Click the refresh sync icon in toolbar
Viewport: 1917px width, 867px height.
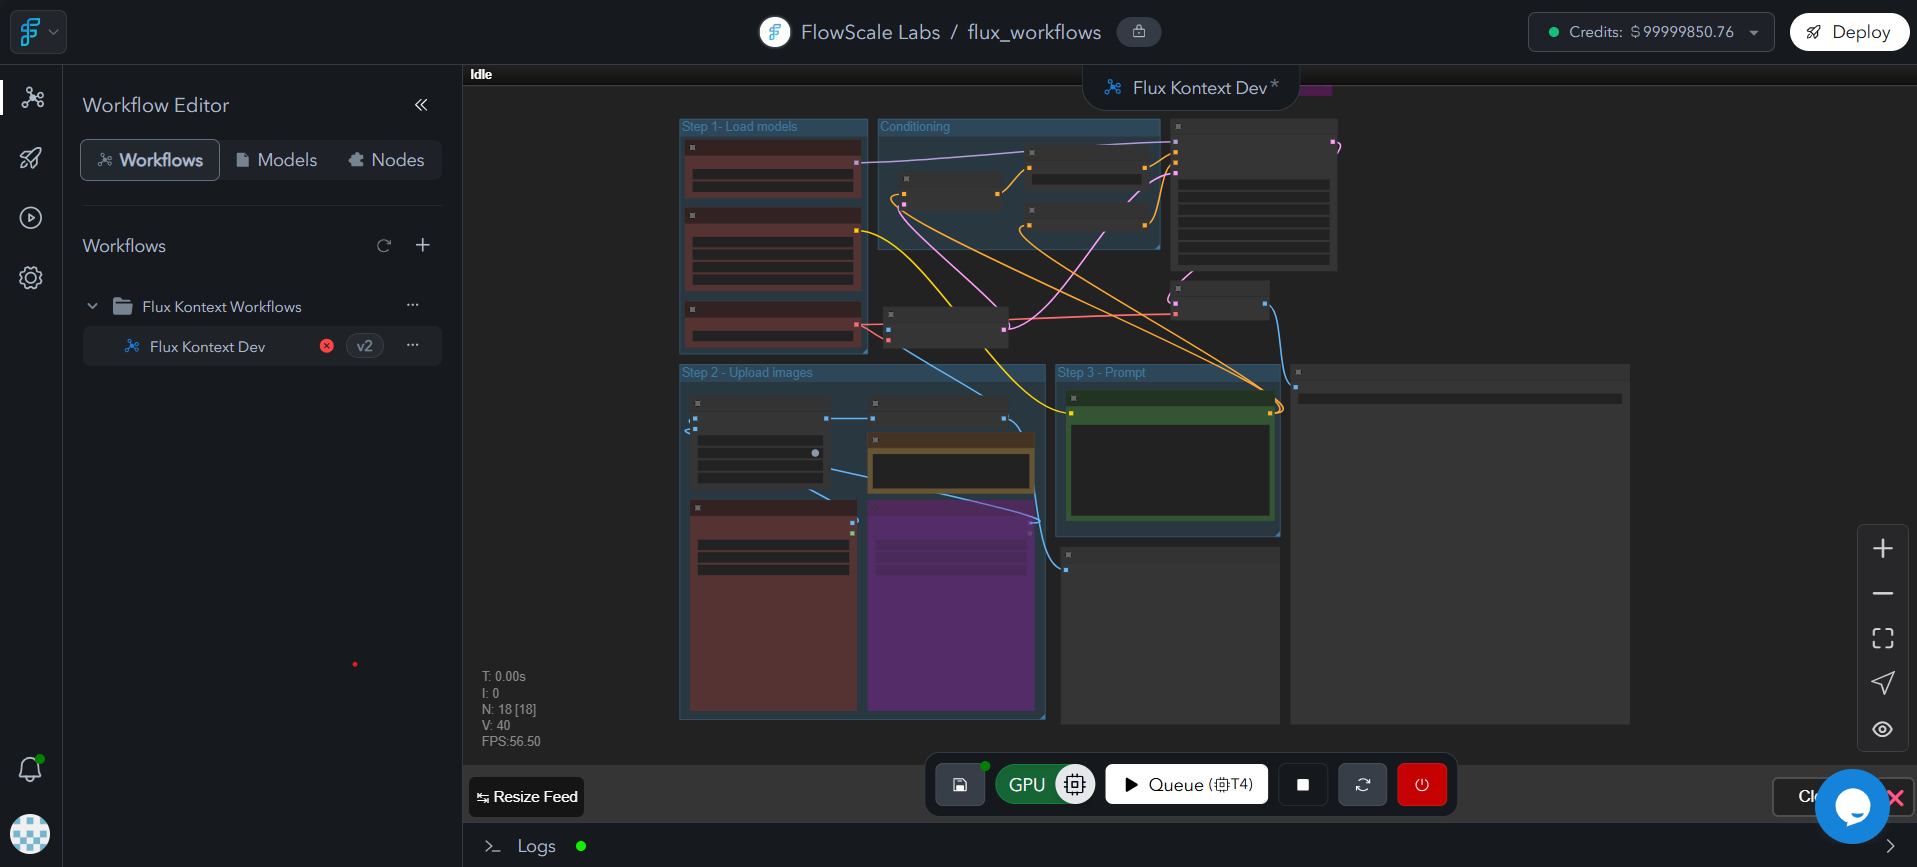click(x=1363, y=785)
